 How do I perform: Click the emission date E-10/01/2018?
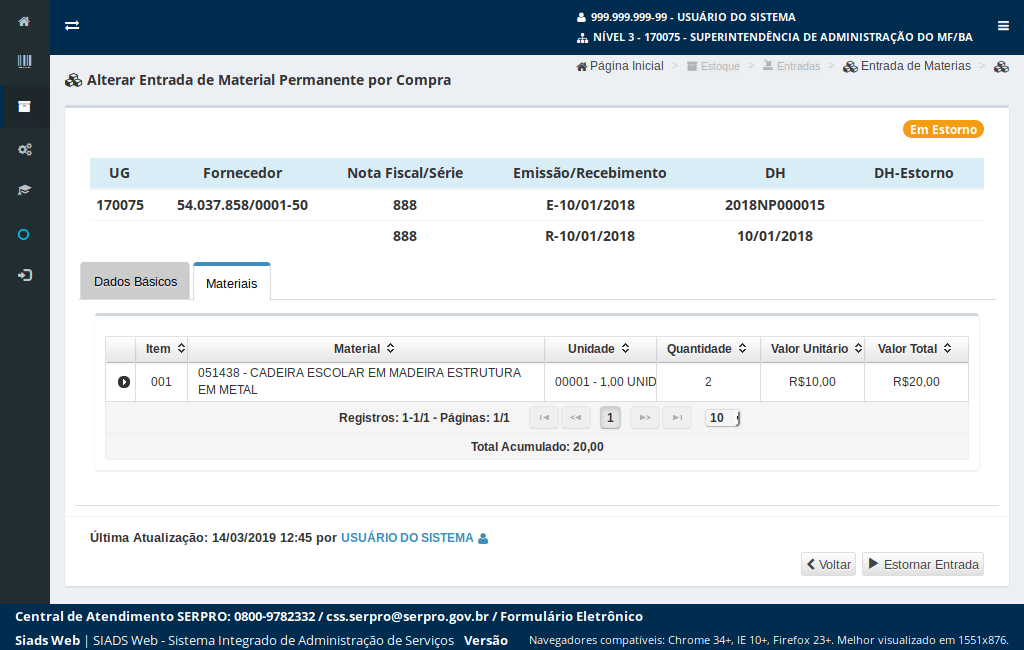tap(590, 205)
